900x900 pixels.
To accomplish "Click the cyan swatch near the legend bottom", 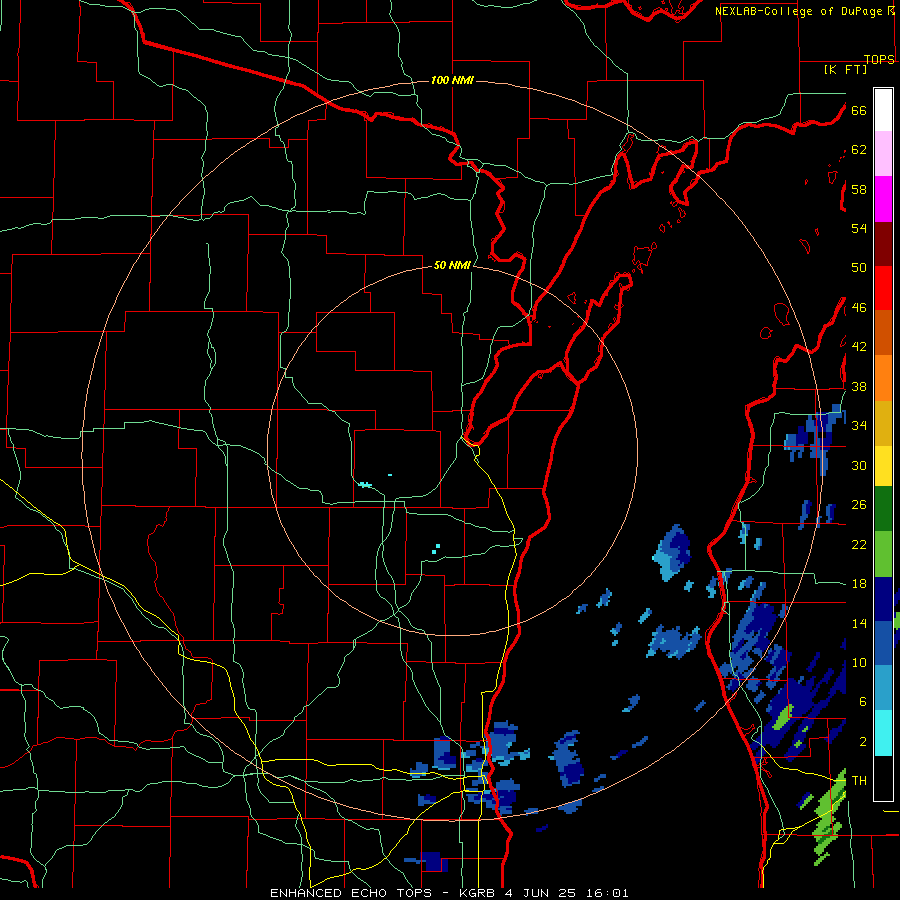I will [x=883, y=733].
